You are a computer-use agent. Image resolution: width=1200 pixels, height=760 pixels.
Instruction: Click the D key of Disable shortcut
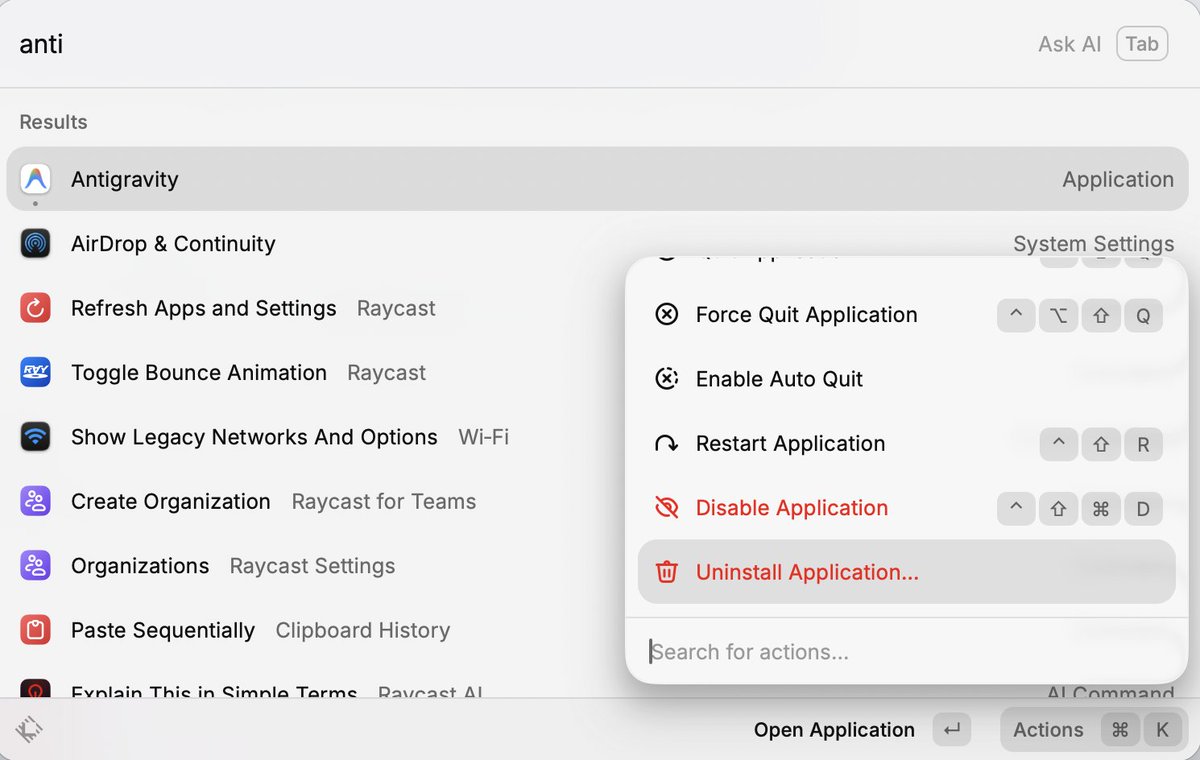click(x=1143, y=508)
